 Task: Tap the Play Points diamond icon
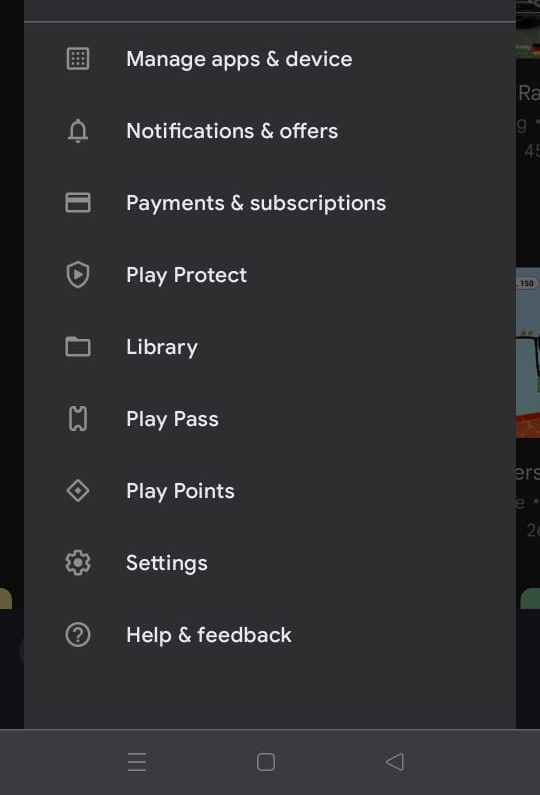[x=78, y=491]
